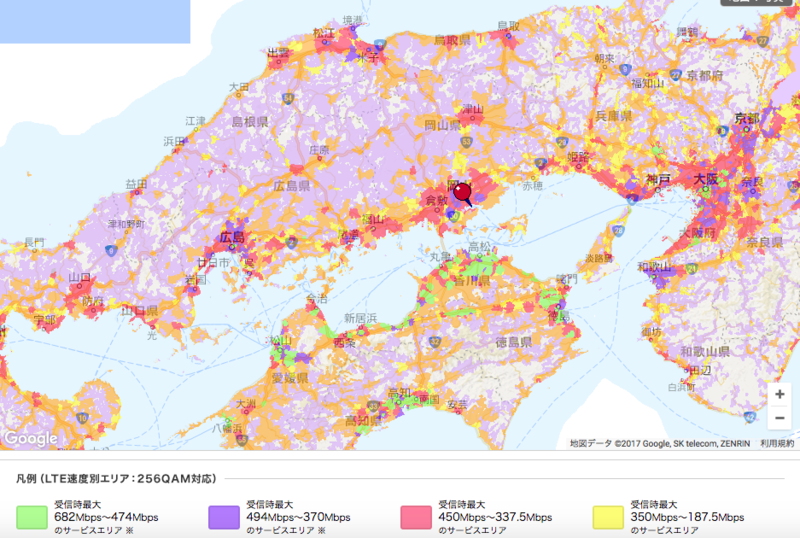Click the 八幡浜 city label

pos(228,428)
